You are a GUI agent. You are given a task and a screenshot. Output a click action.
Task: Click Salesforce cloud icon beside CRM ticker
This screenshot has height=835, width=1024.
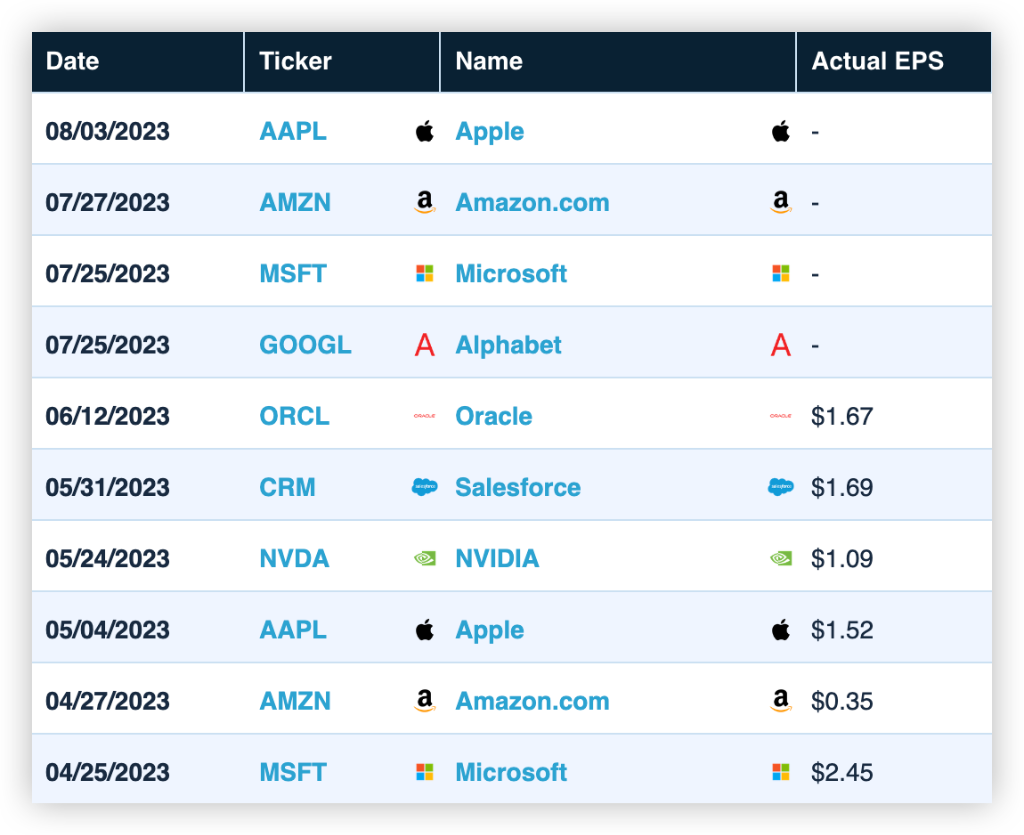pyautogui.click(x=425, y=487)
